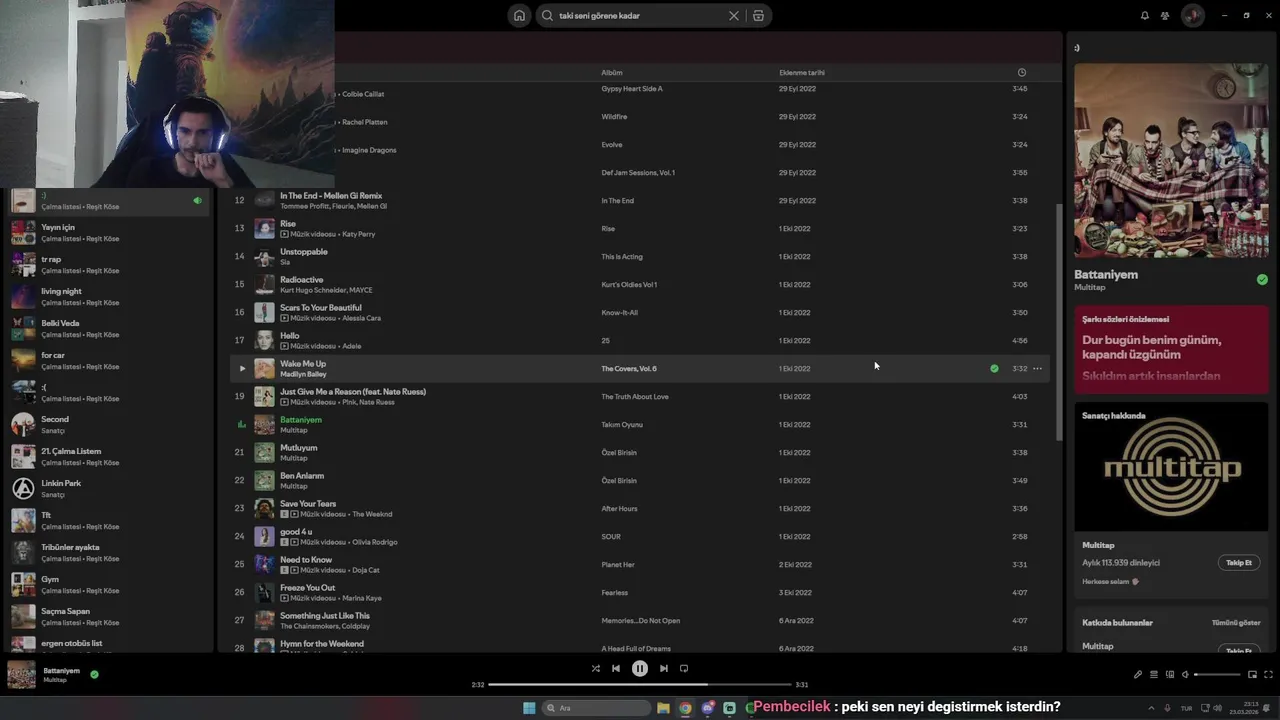
Task: Open File Explorer from taskbar
Action: click(x=663, y=708)
